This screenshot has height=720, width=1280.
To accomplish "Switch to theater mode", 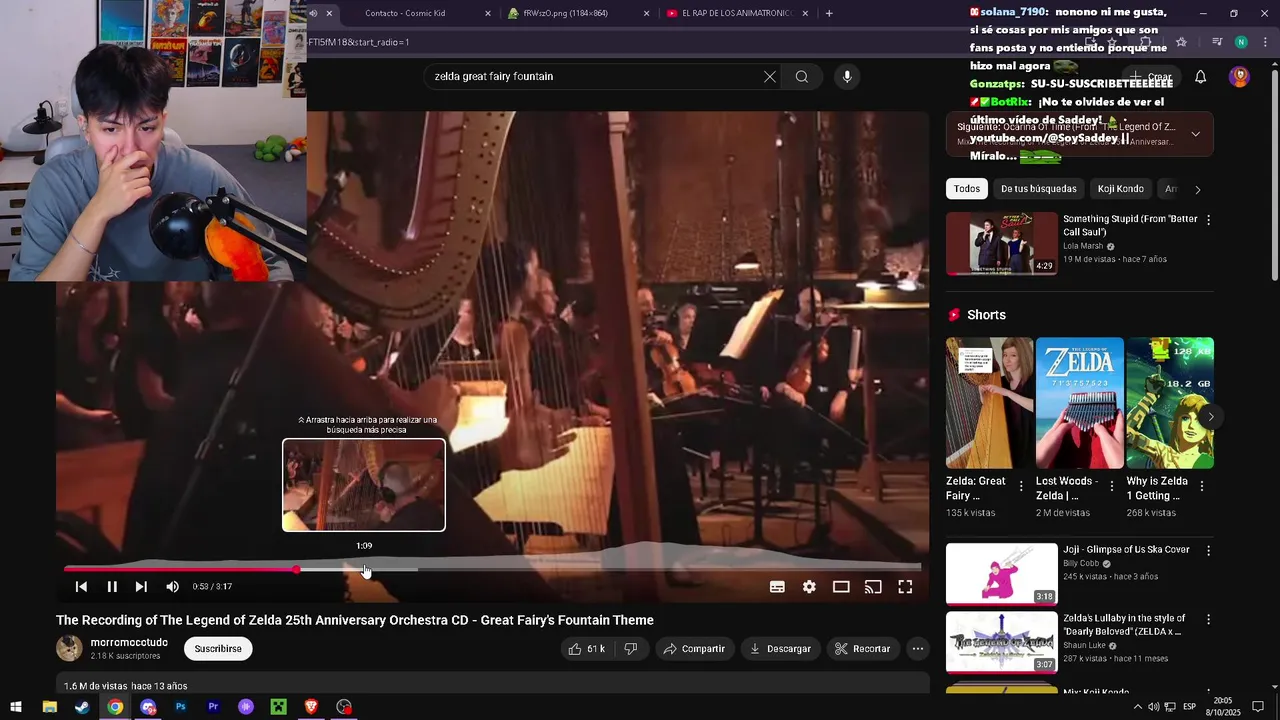I will coord(841,587).
